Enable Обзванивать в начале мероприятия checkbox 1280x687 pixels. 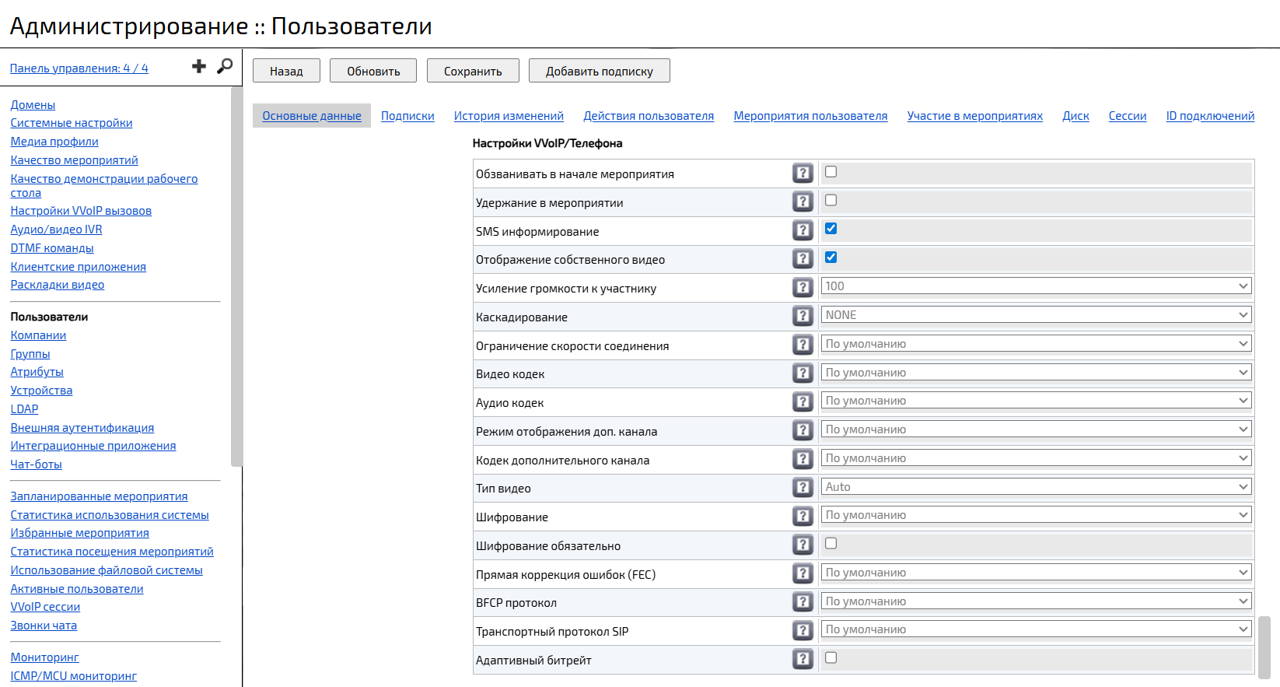[x=831, y=172]
